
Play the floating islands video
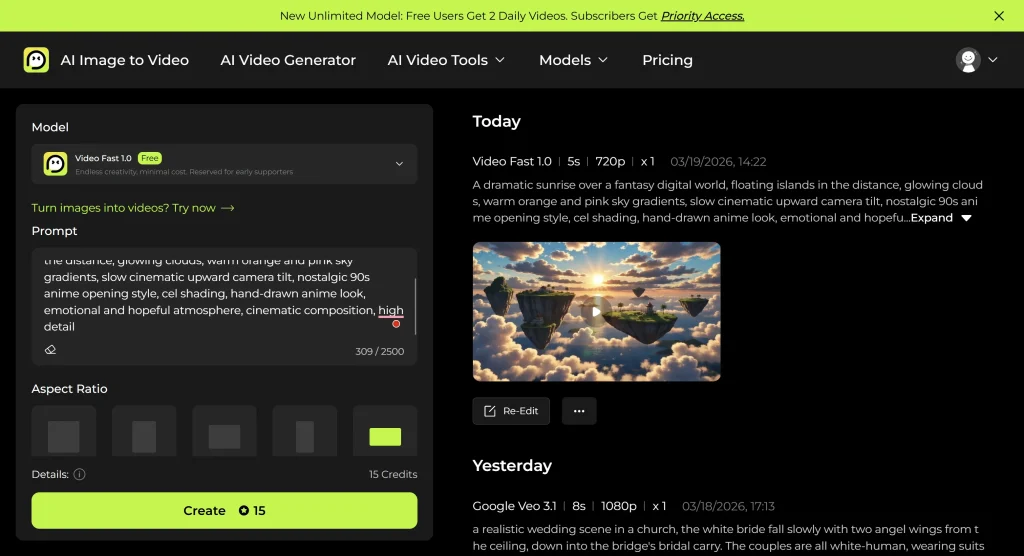click(596, 311)
